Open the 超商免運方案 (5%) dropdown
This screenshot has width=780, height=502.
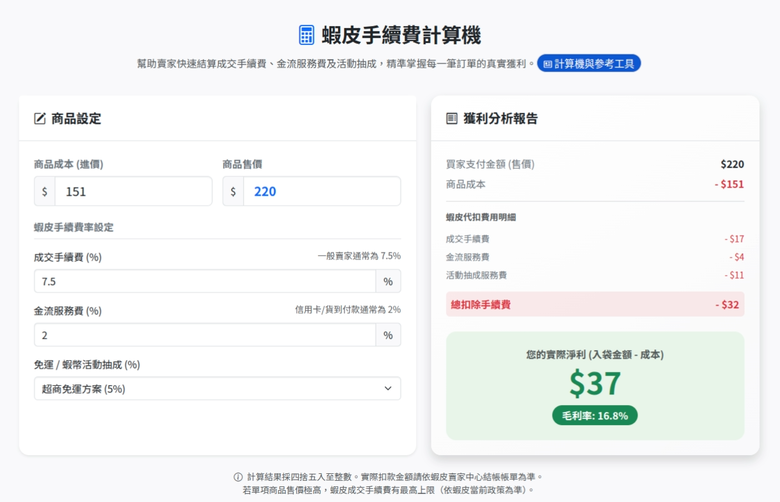217,389
